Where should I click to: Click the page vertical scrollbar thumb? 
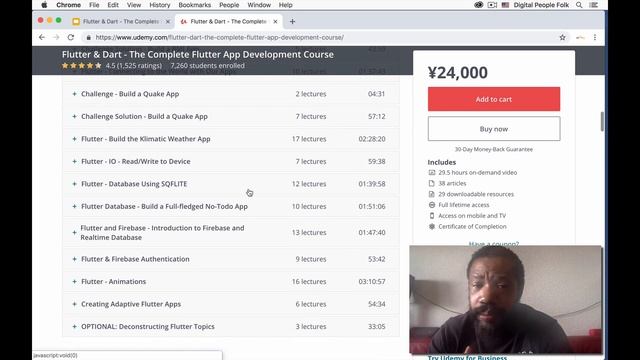(x=602, y=122)
